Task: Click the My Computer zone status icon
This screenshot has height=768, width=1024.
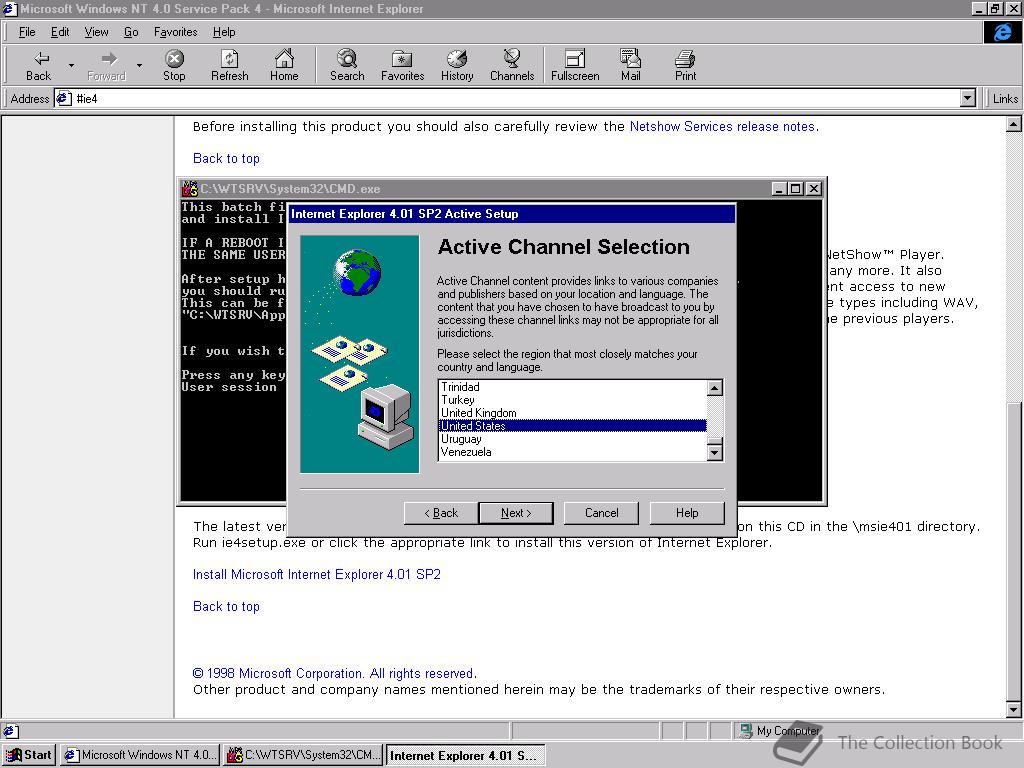Action: pos(745,731)
